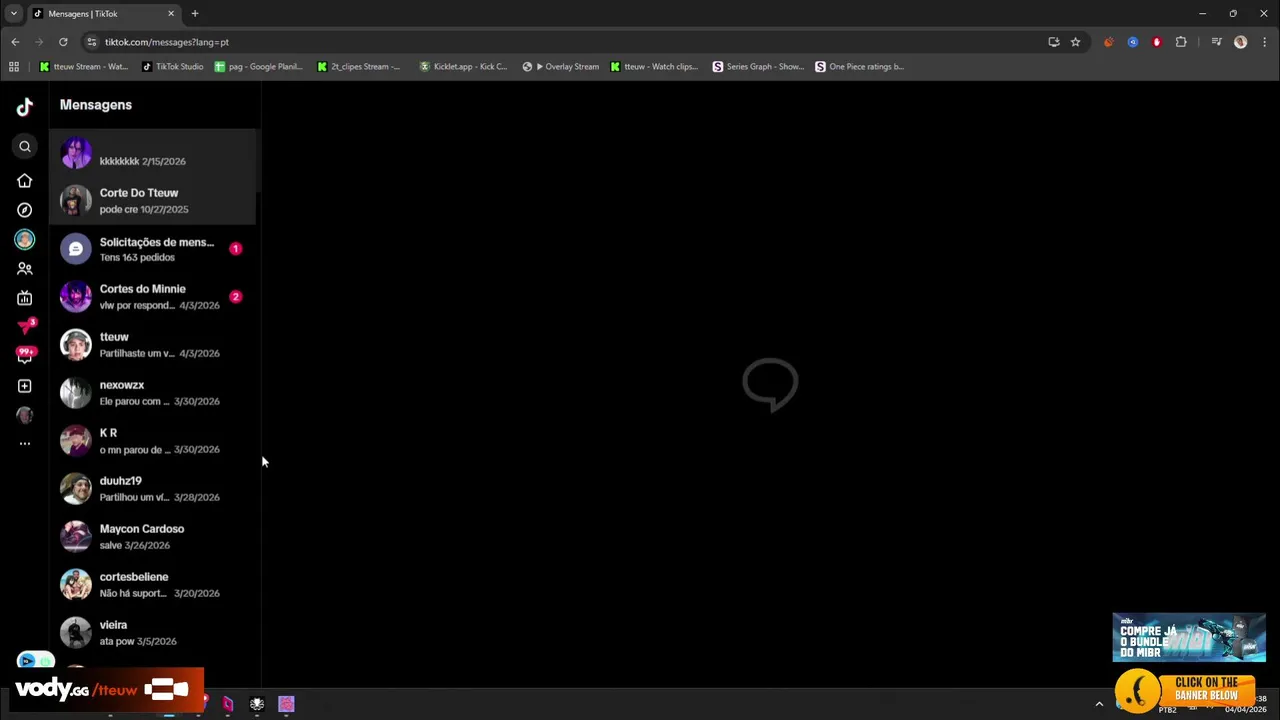Open the Maycon Cardoso conversation

(152, 537)
